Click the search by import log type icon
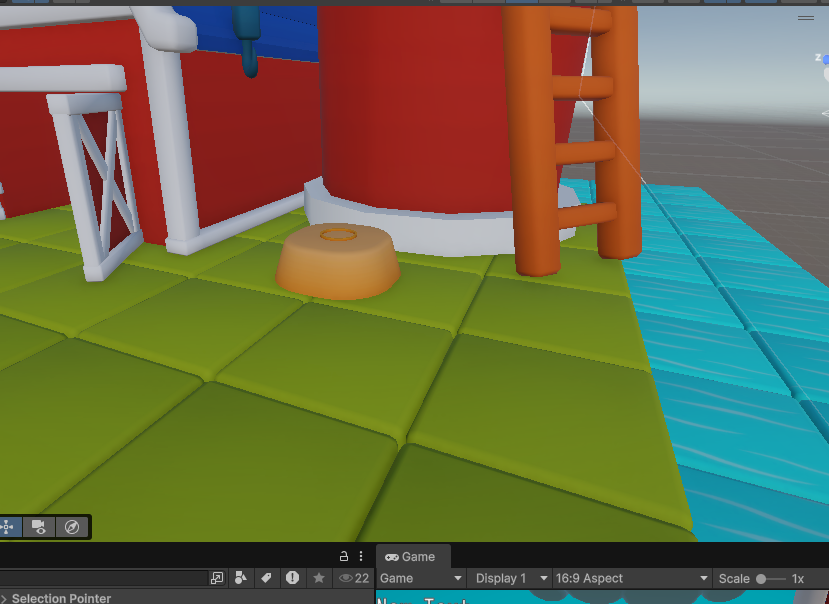Screen dimensions: 829x604 tap(292, 578)
